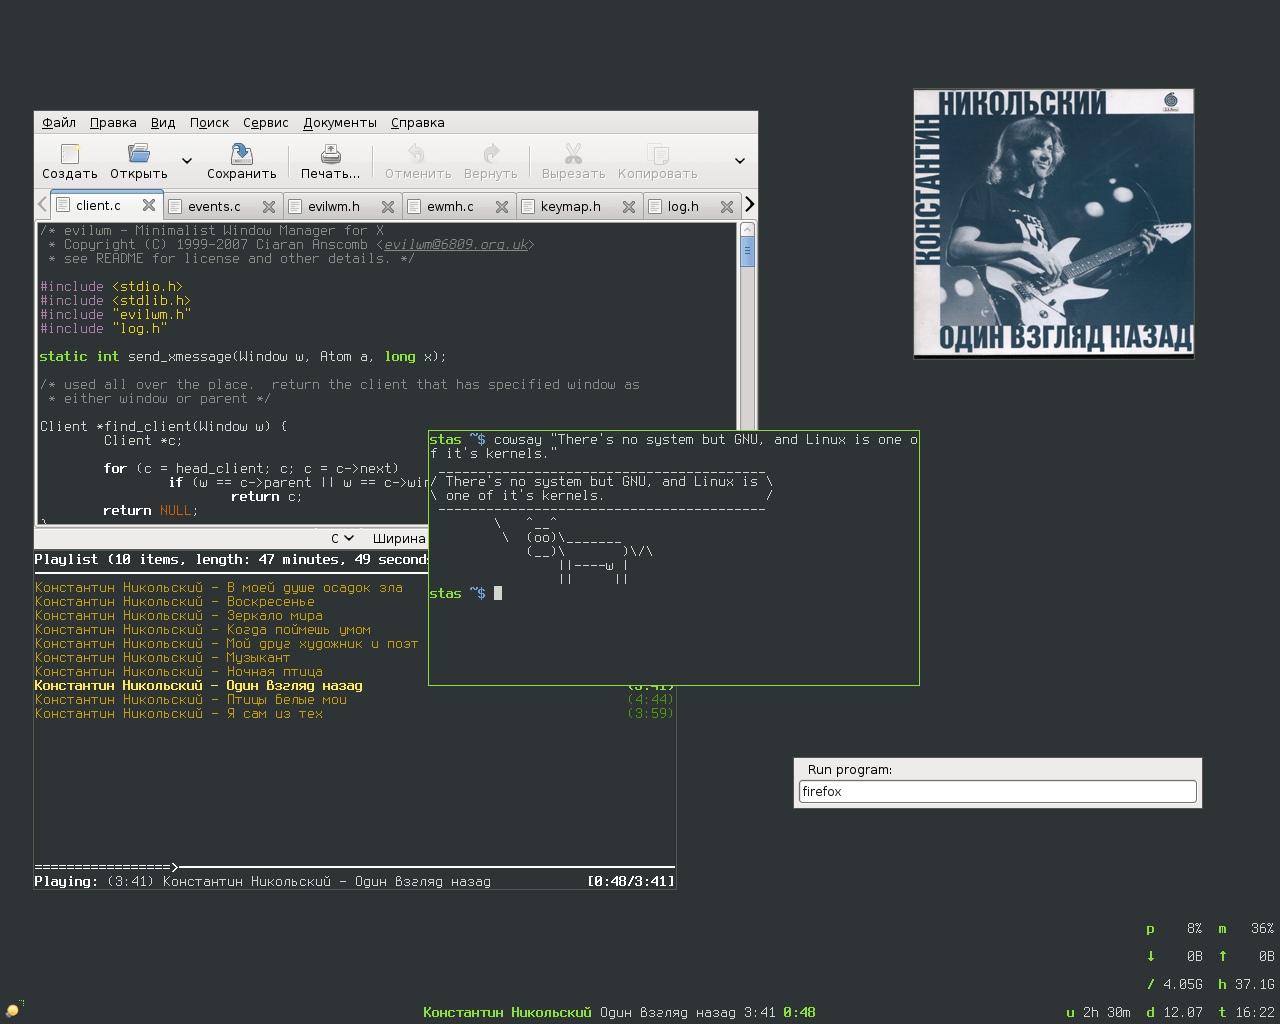Open the Справка menu
The width and height of the screenshot is (1280, 1024).
click(x=418, y=123)
